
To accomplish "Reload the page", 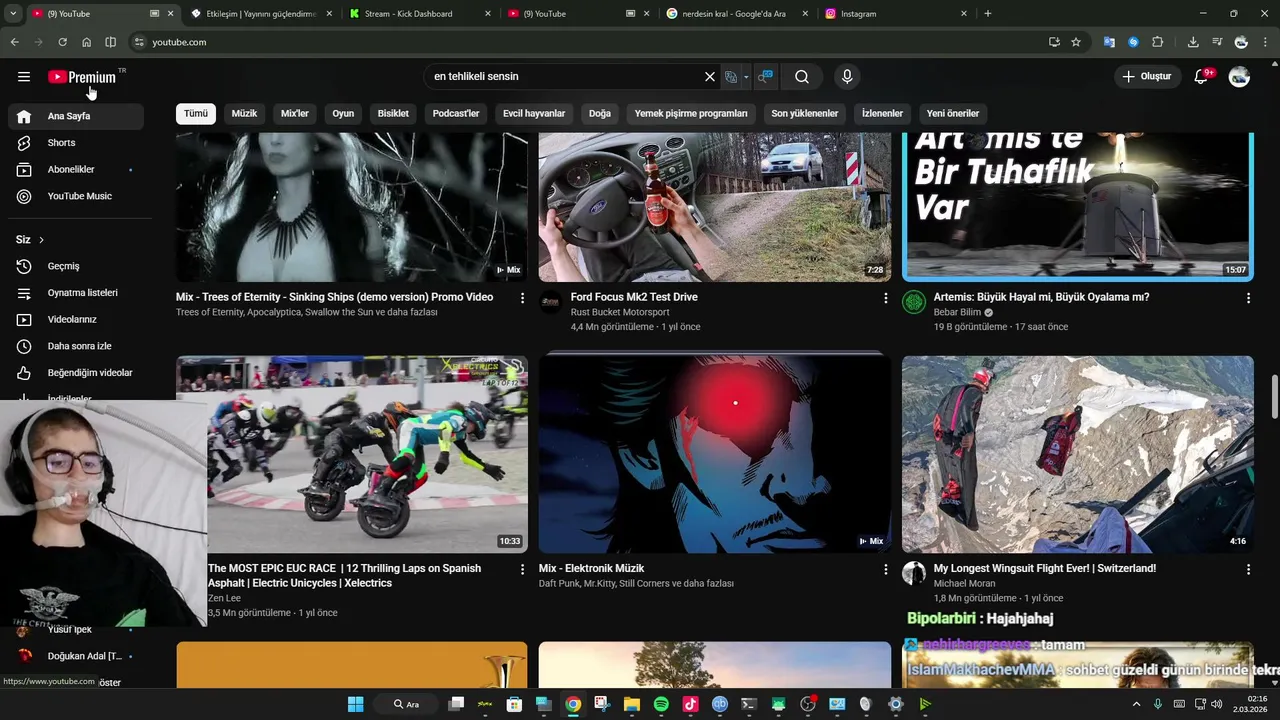I will [x=62, y=42].
